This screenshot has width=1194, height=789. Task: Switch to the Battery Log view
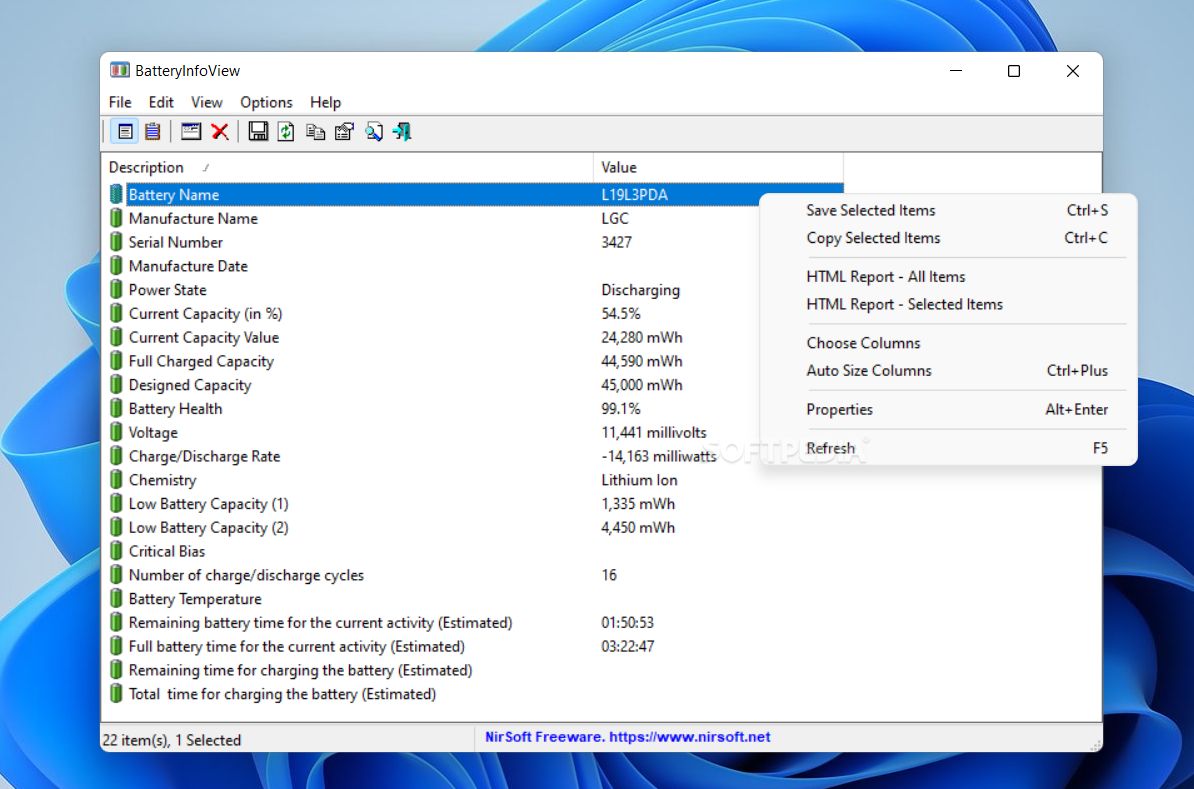click(x=152, y=131)
